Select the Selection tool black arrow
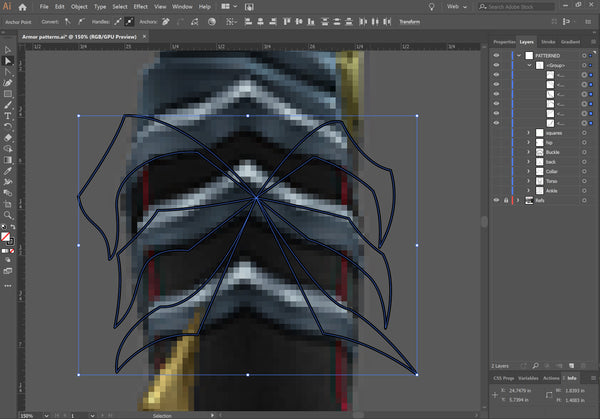Viewport: 600px width, 419px height. [7, 49]
